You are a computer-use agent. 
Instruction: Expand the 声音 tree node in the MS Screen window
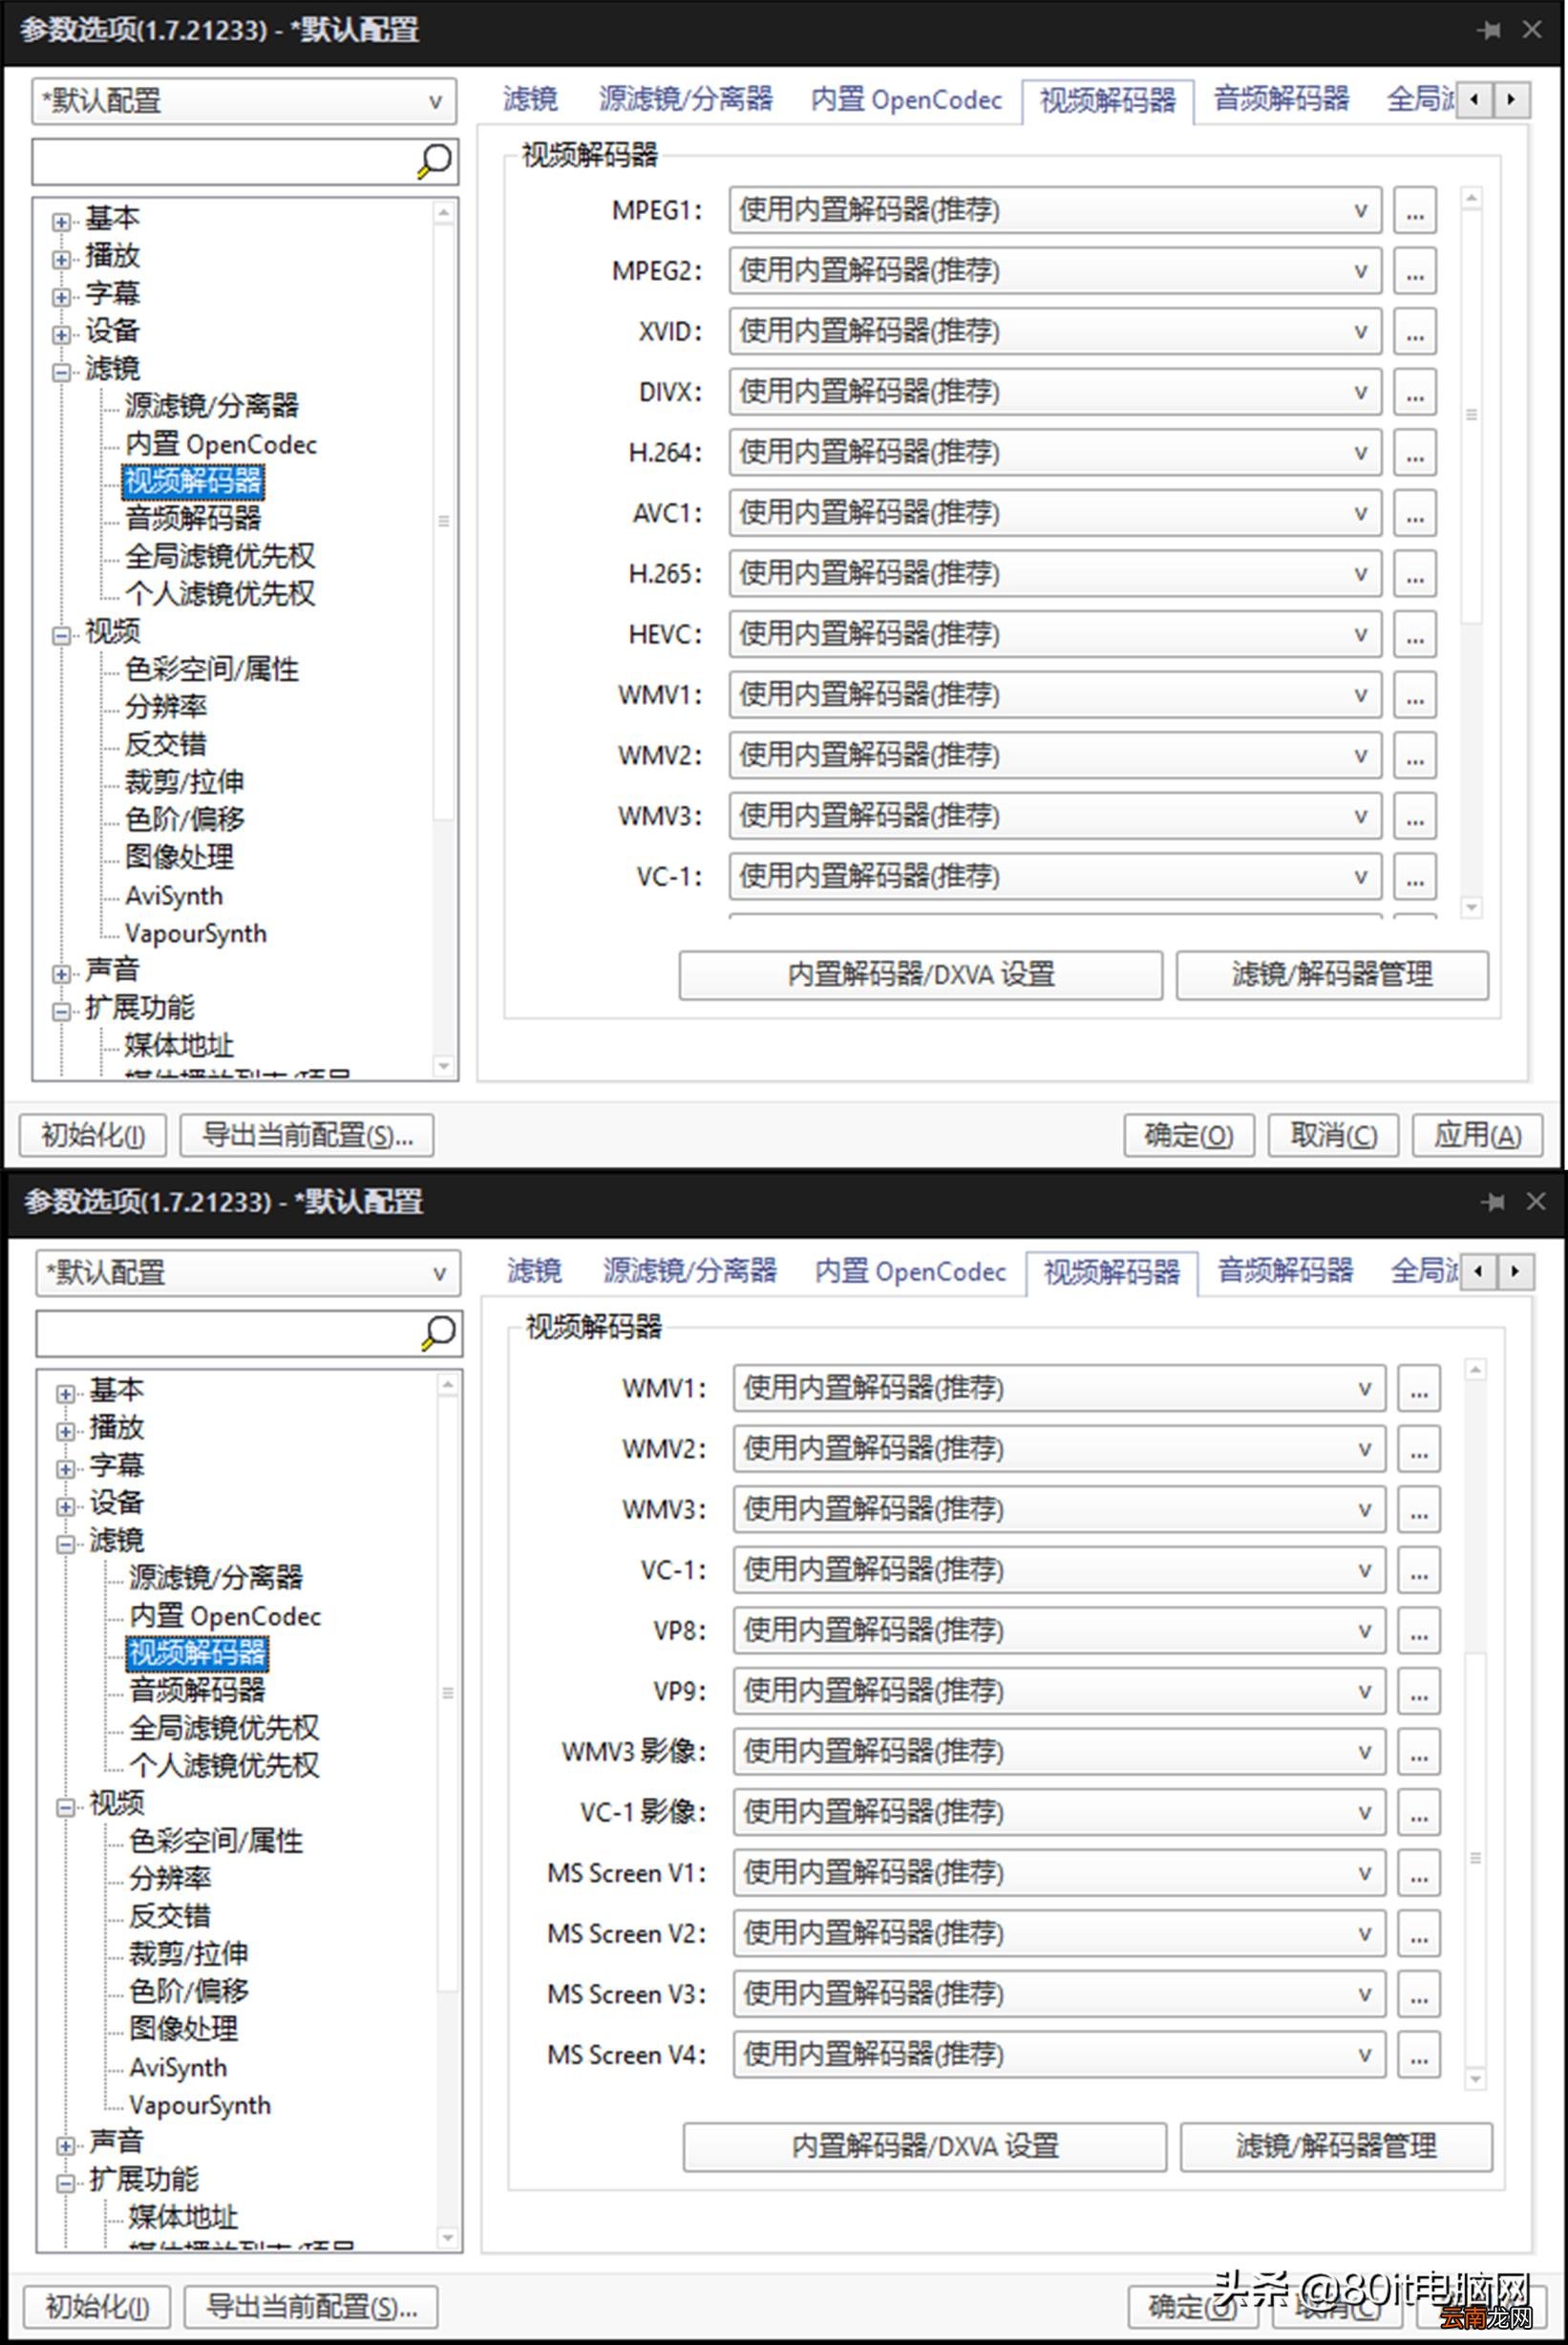[x=66, y=2145]
